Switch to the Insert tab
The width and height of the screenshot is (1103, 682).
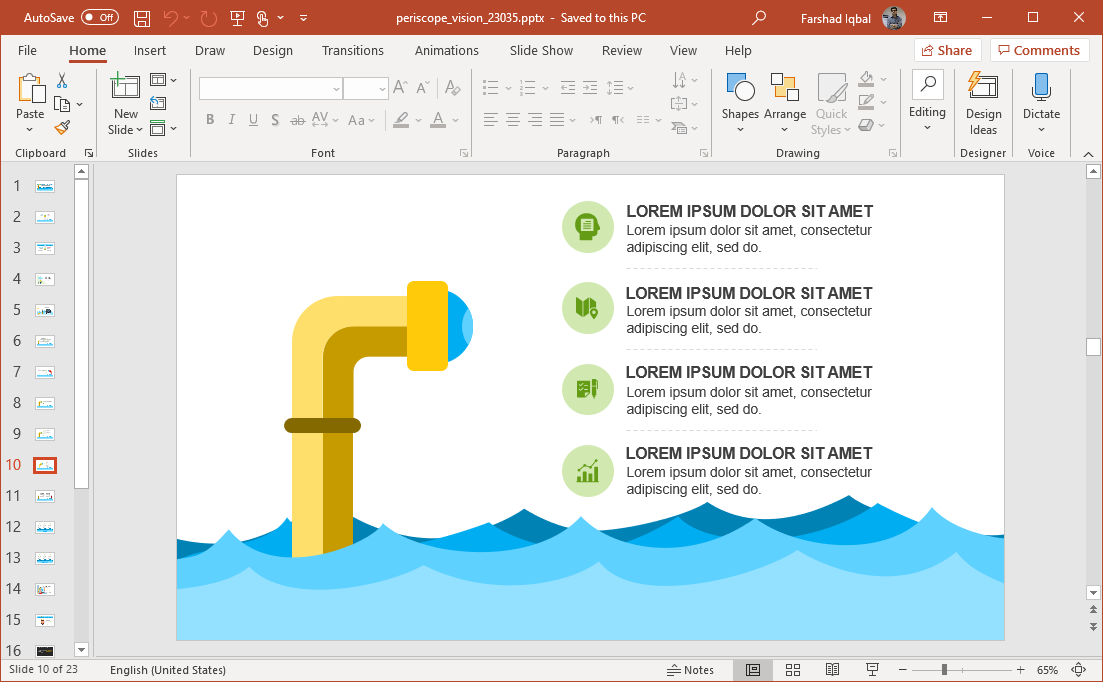(x=150, y=51)
